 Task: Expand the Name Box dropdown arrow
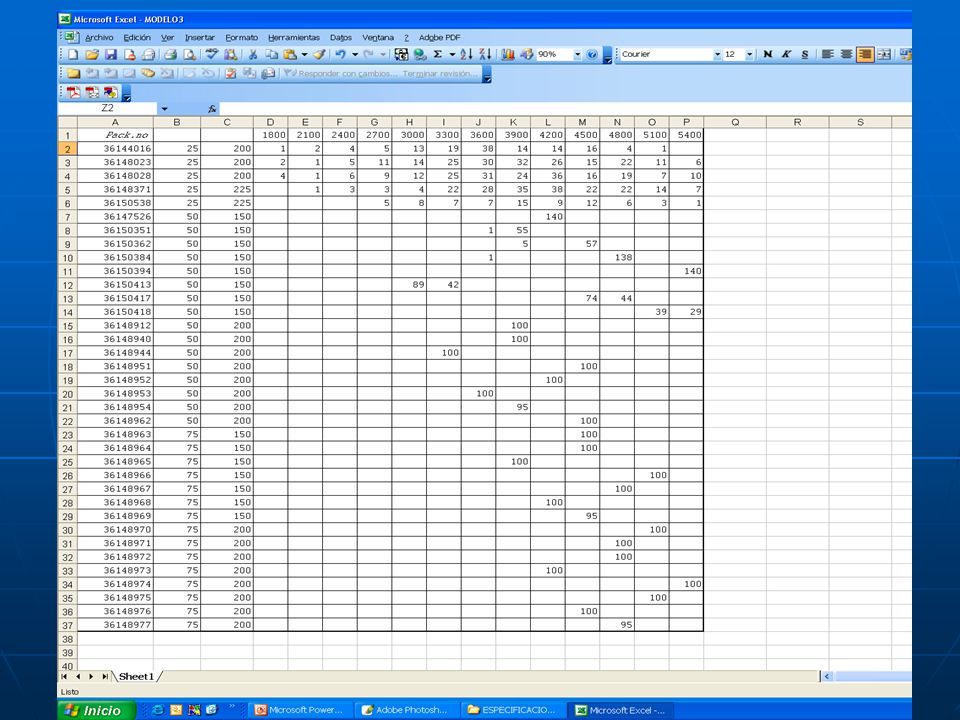(164, 108)
